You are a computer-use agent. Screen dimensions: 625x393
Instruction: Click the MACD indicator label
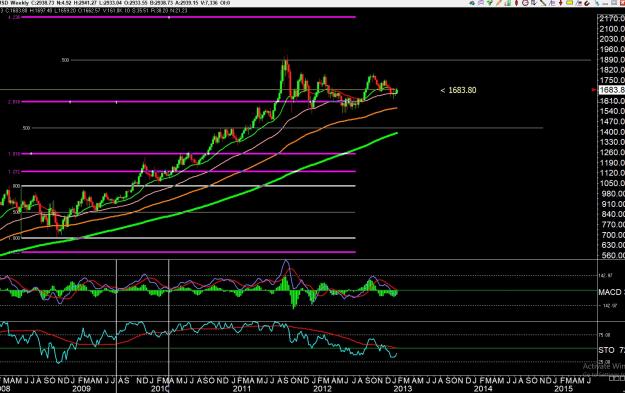(x=610, y=292)
